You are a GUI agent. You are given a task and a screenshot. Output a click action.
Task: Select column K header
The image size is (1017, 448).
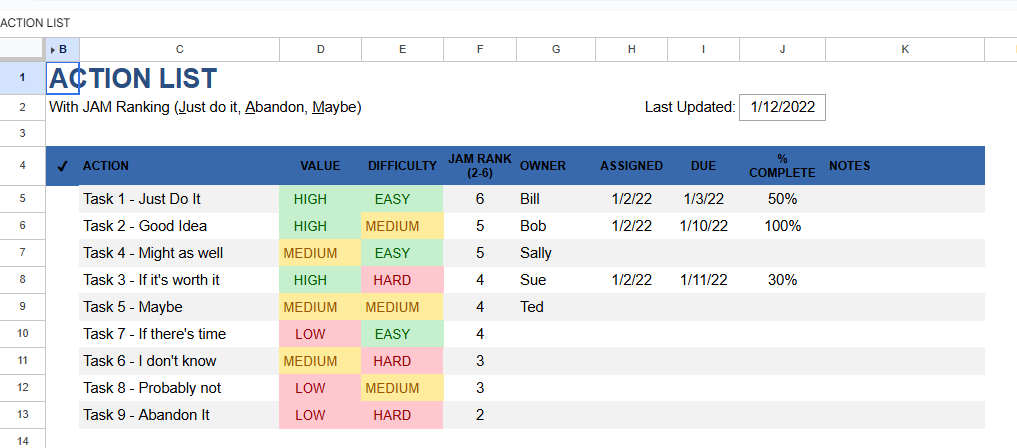[905, 49]
